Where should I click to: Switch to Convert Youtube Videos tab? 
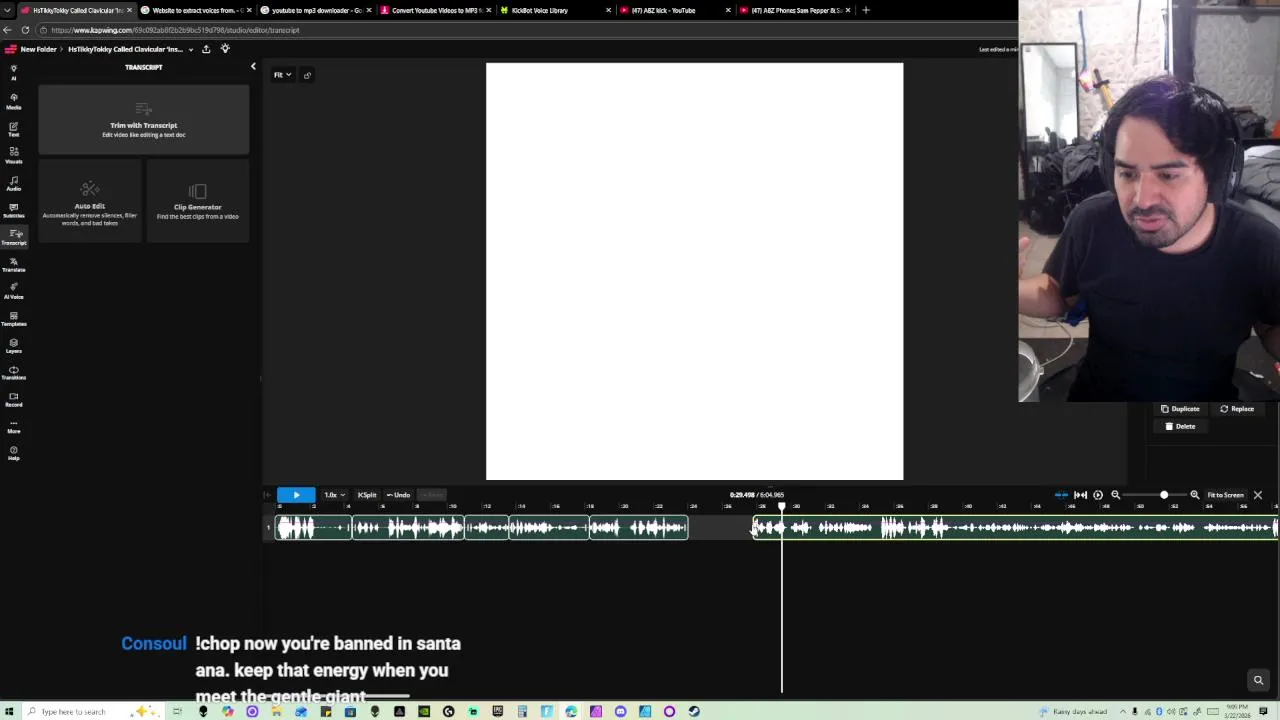pyautogui.click(x=436, y=10)
